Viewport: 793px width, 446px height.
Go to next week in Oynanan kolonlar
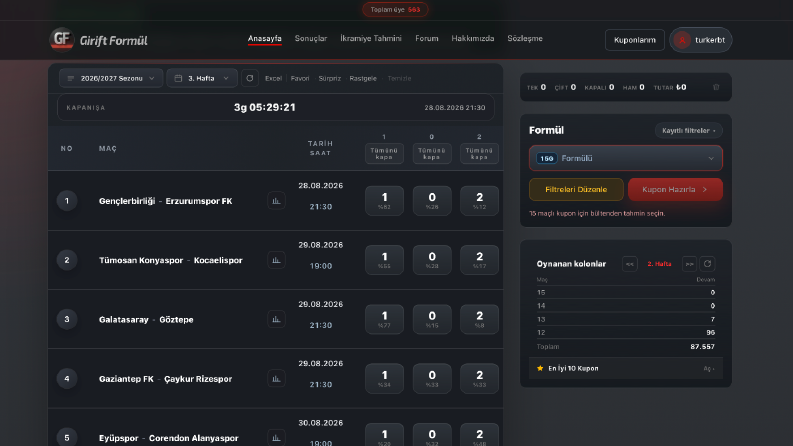tap(689, 264)
